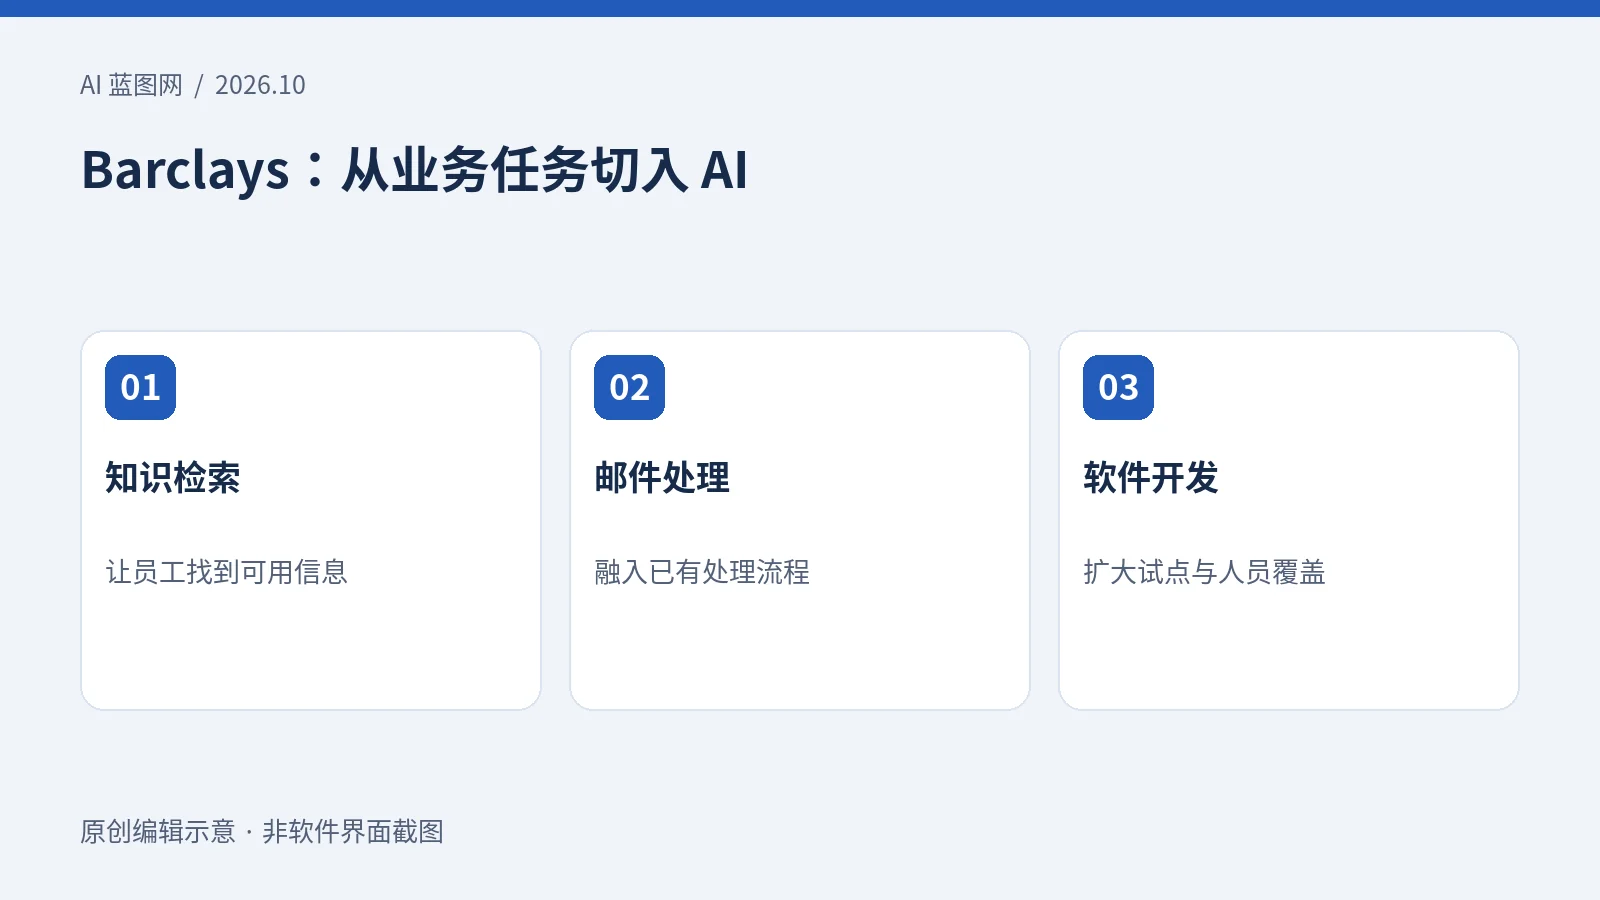Image resolution: width=1600 pixels, height=900 pixels.
Task: Click the blue bar at the top of the slide
Action: point(800,8)
